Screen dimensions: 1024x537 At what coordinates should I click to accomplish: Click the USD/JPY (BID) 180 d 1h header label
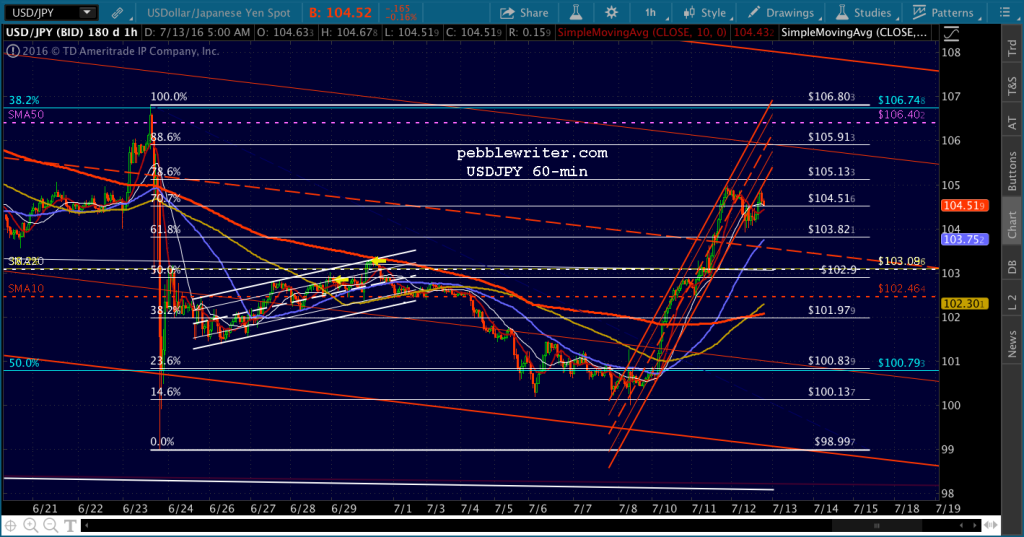pyautogui.click(x=71, y=32)
